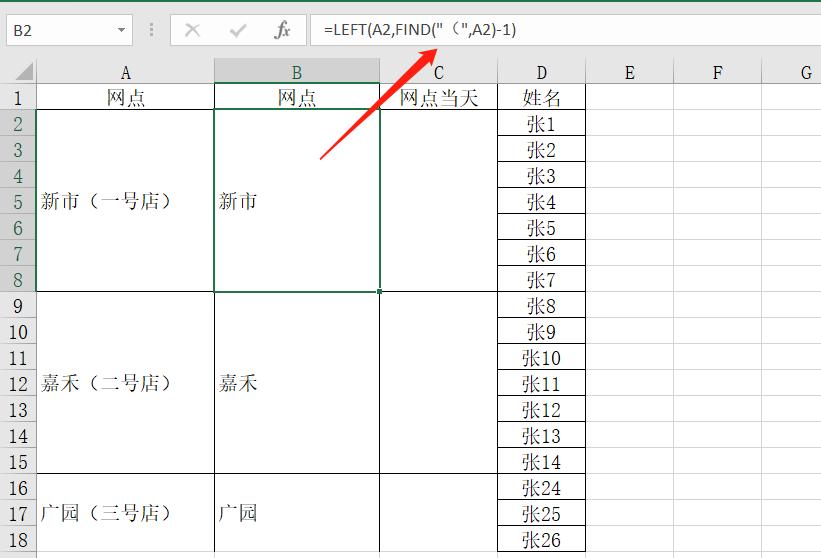Image resolution: width=821 pixels, height=558 pixels.
Task: Click the cell containing 张4
Action: [x=541, y=202]
